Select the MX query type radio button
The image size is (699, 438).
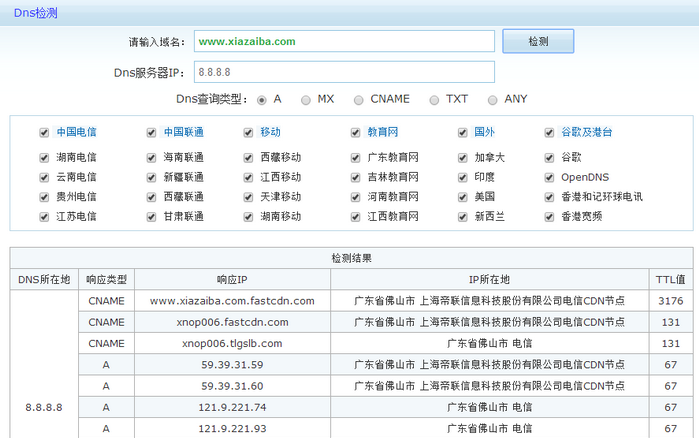306,100
